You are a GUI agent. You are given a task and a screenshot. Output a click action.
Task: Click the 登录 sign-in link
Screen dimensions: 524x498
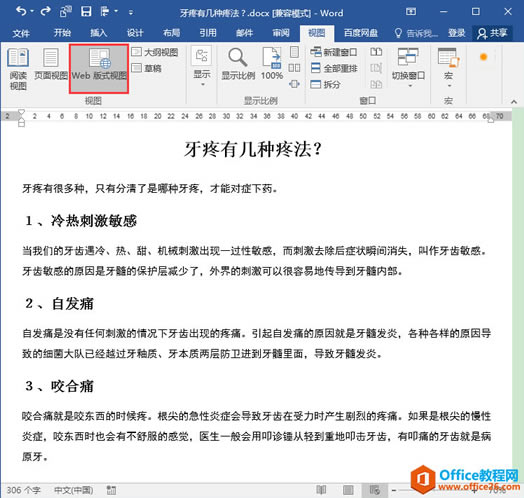(456, 33)
